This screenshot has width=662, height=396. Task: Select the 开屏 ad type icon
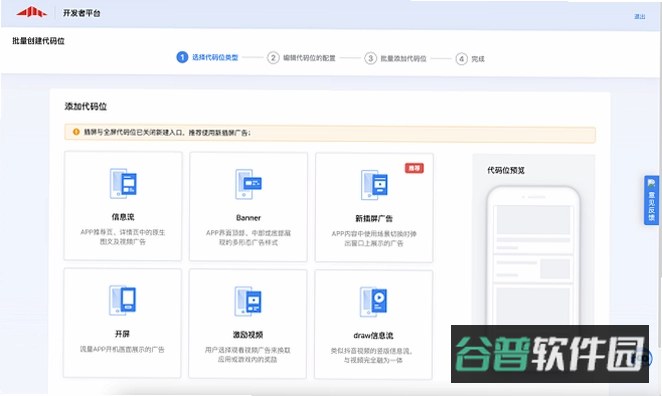click(x=122, y=300)
